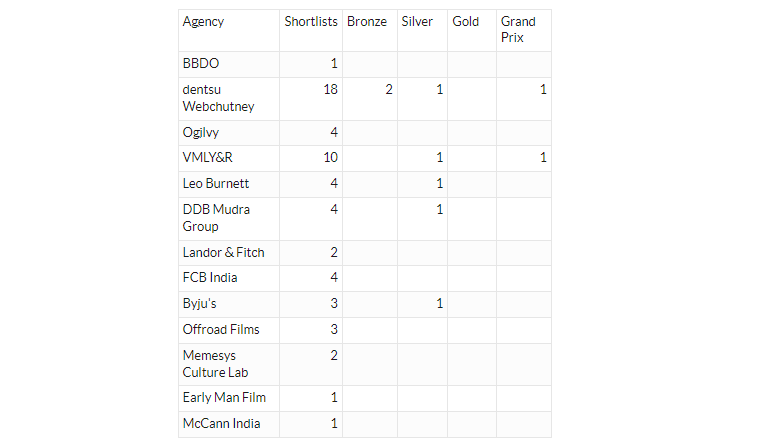The width and height of the screenshot is (758, 448).
Task: Click the DDB Mudra Group cell
Action: click(229, 218)
